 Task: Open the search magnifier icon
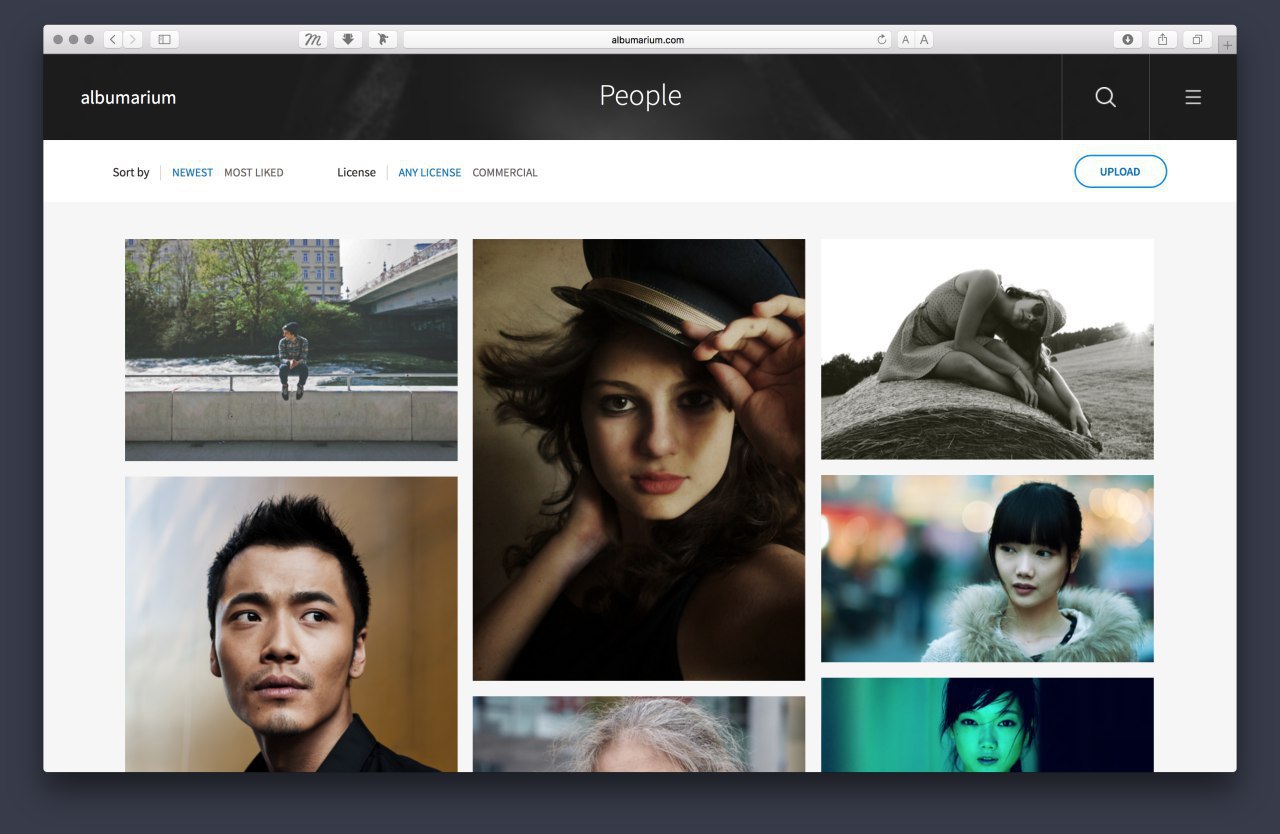point(1105,97)
